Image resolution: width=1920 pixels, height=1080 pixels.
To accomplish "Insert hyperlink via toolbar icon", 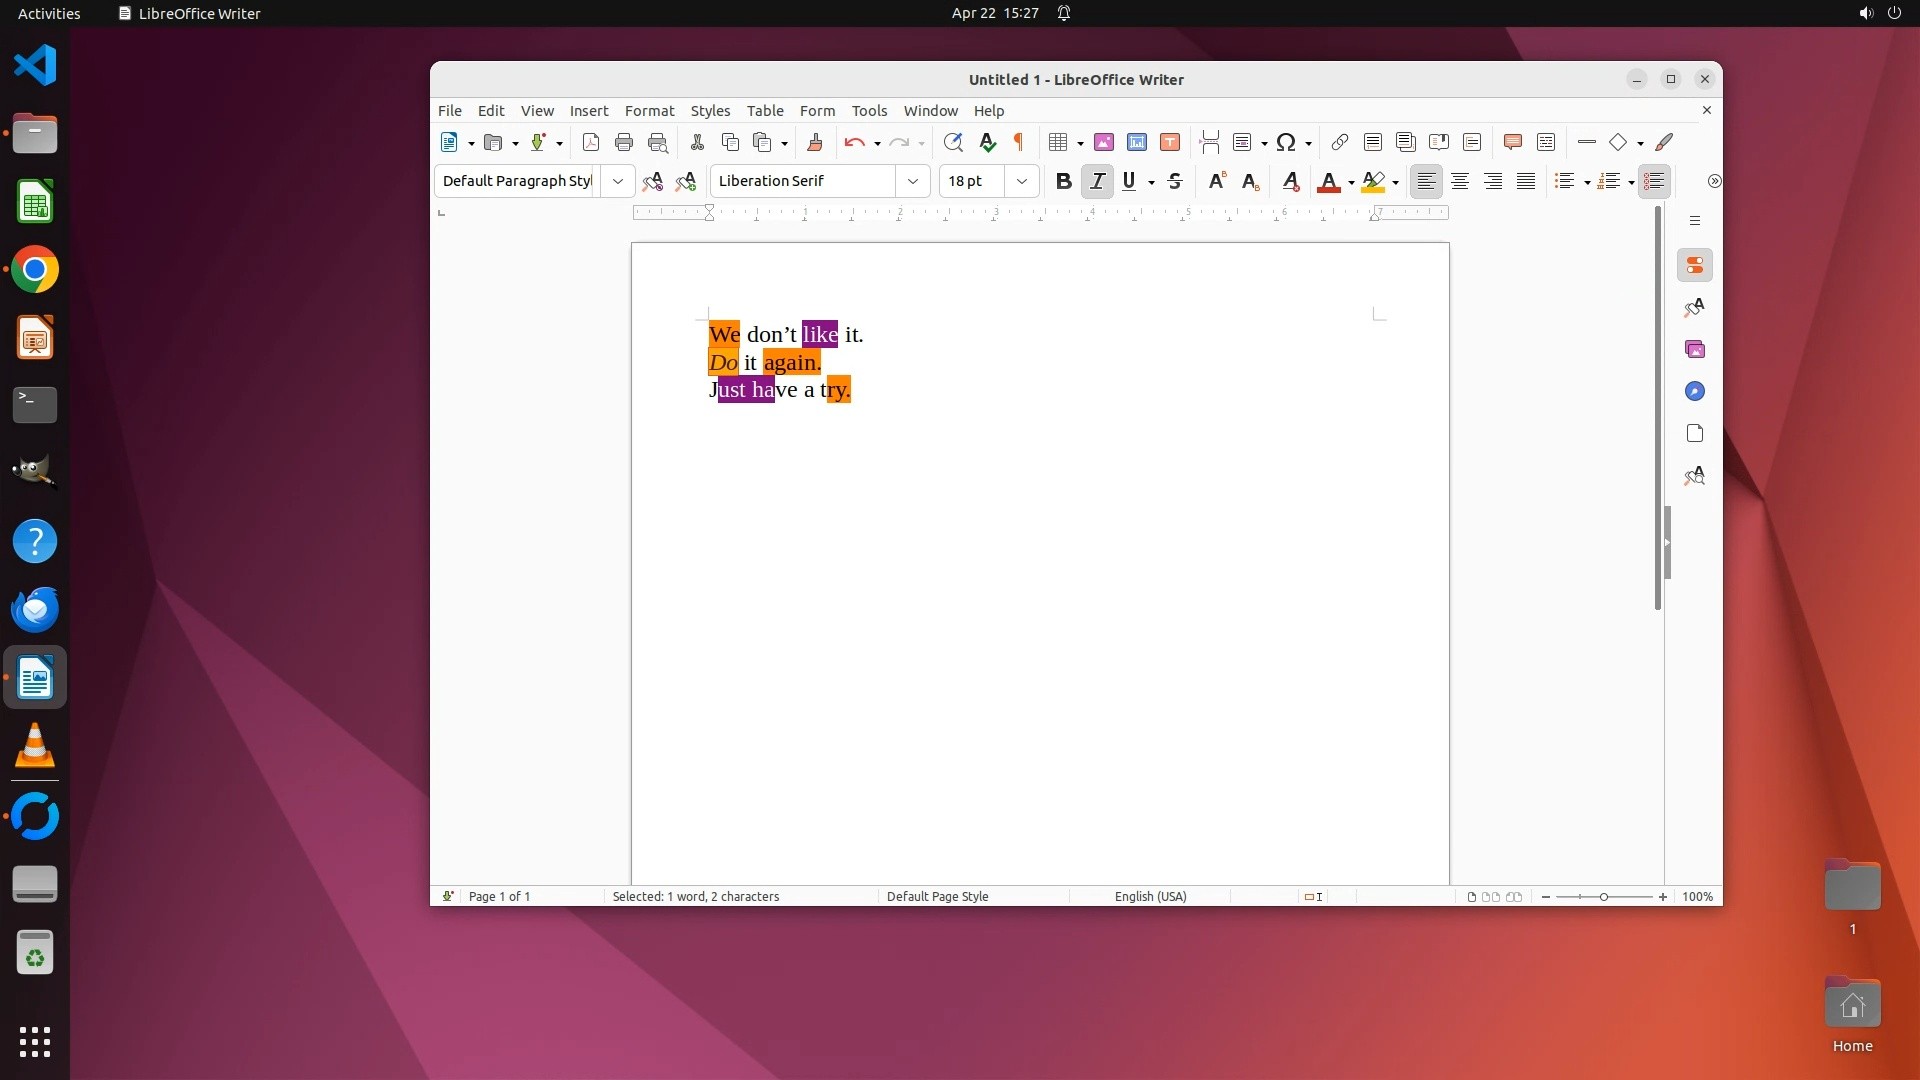I will coord(1340,142).
